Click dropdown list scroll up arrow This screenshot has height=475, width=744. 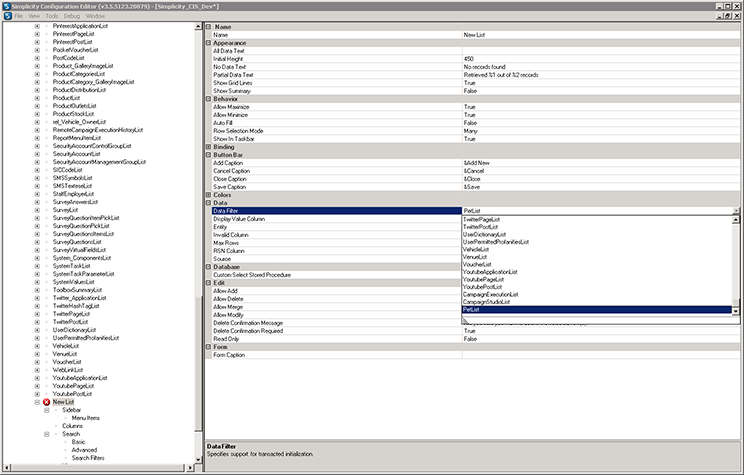[735, 220]
